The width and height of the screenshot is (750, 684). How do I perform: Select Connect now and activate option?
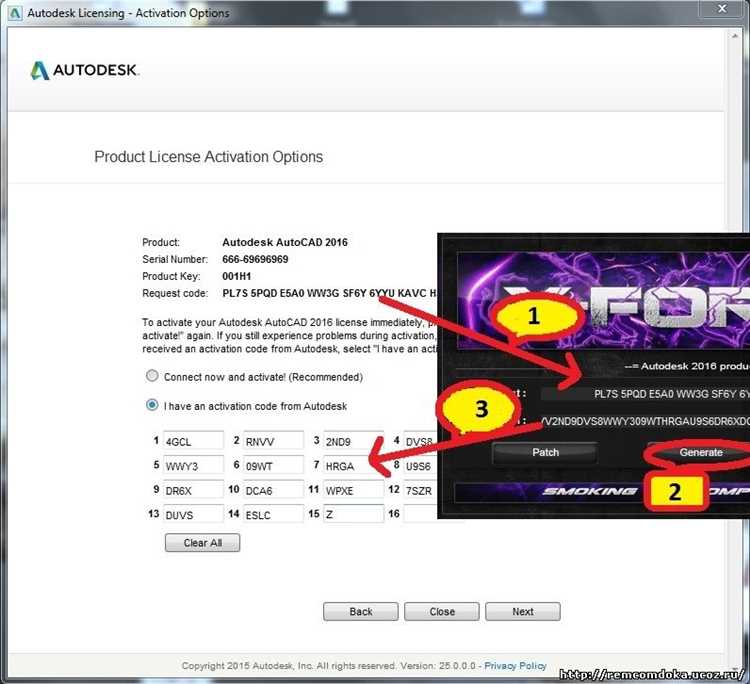(x=152, y=375)
